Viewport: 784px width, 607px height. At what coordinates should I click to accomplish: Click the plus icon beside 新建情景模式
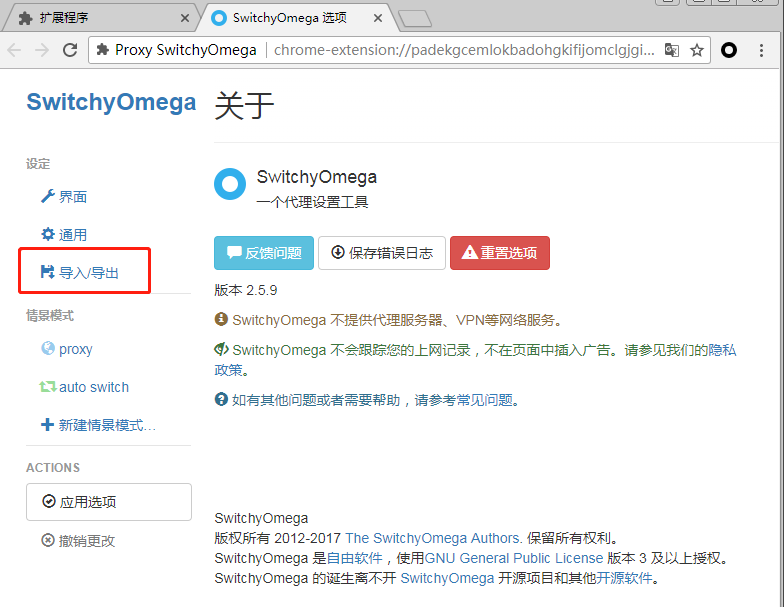click(x=47, y=424)
